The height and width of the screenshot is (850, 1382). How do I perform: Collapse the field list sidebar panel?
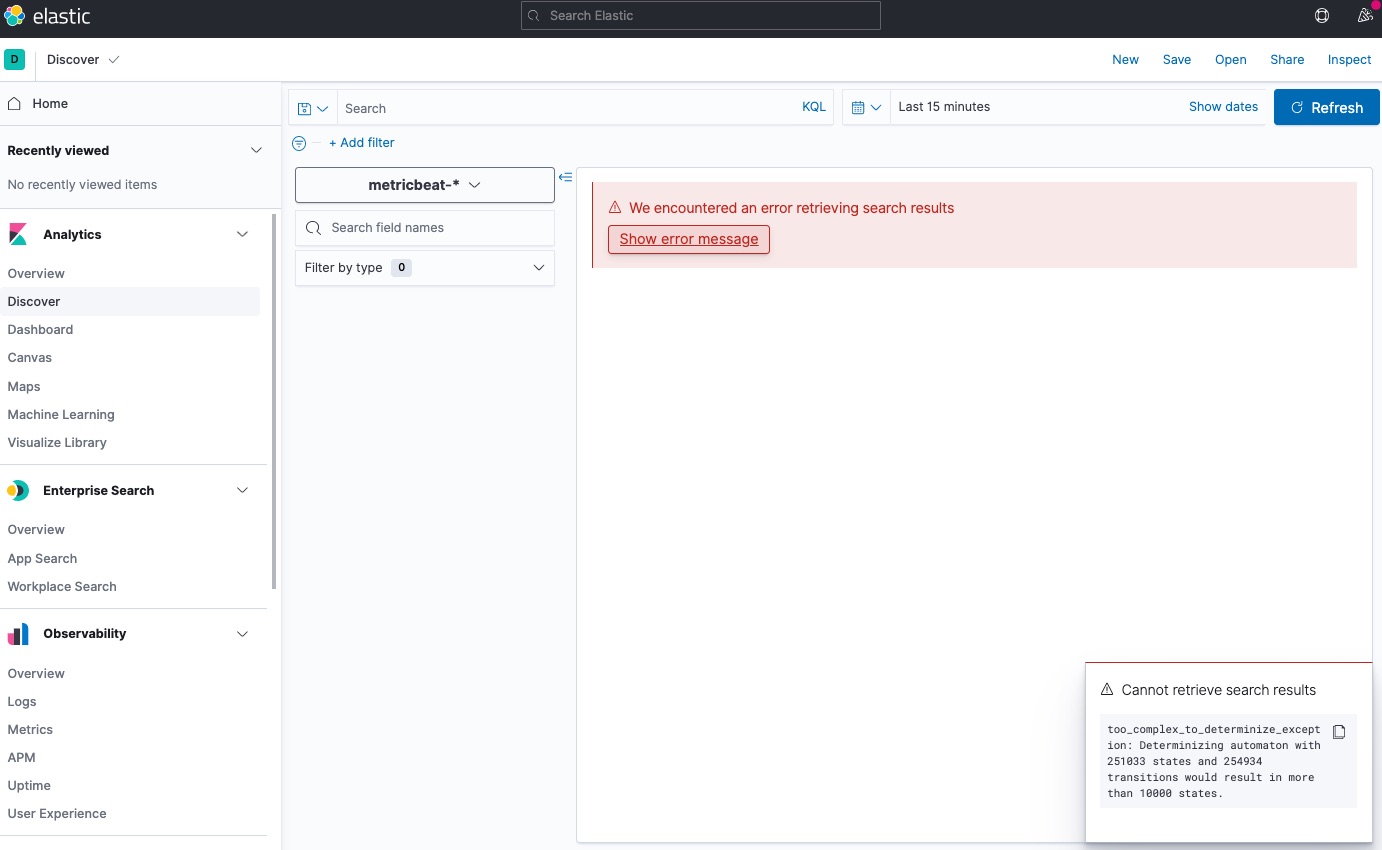pos(566,177)
